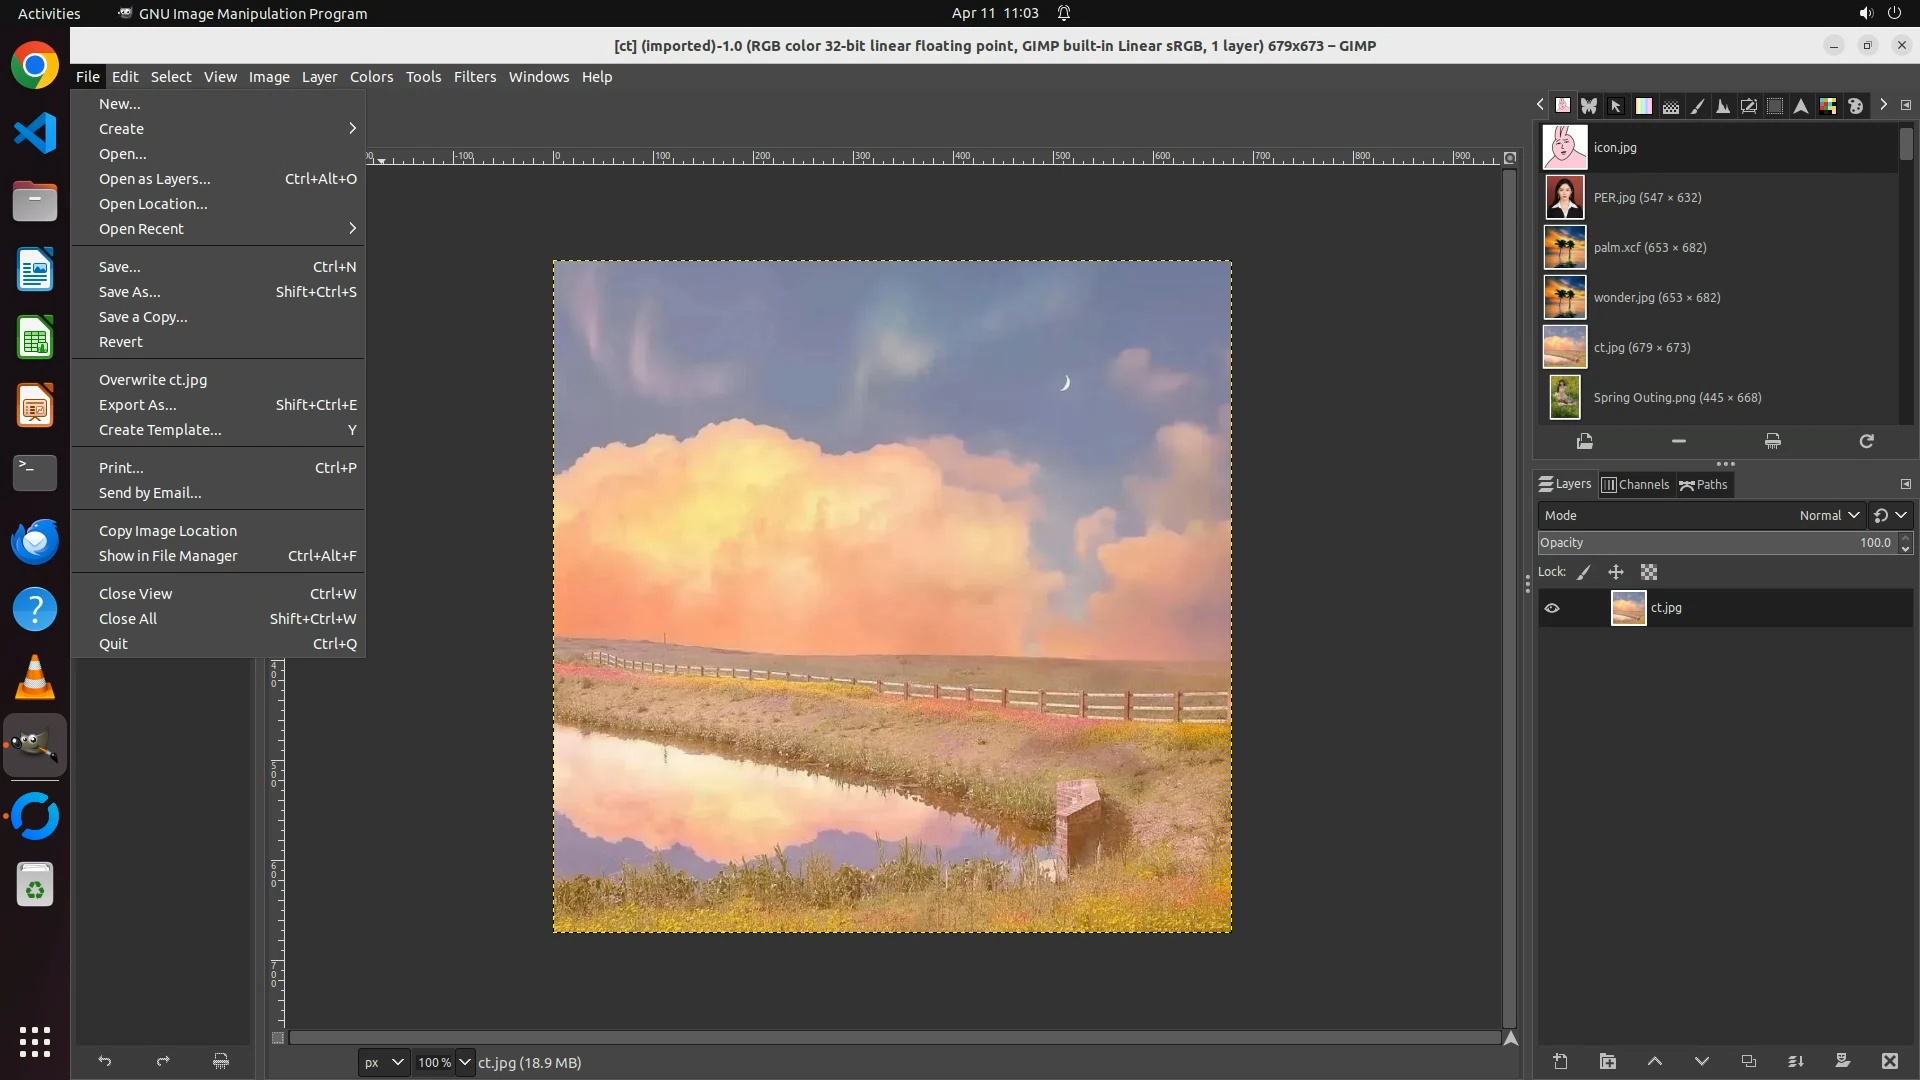Click the add layer mask icon

(1842, 1062)
